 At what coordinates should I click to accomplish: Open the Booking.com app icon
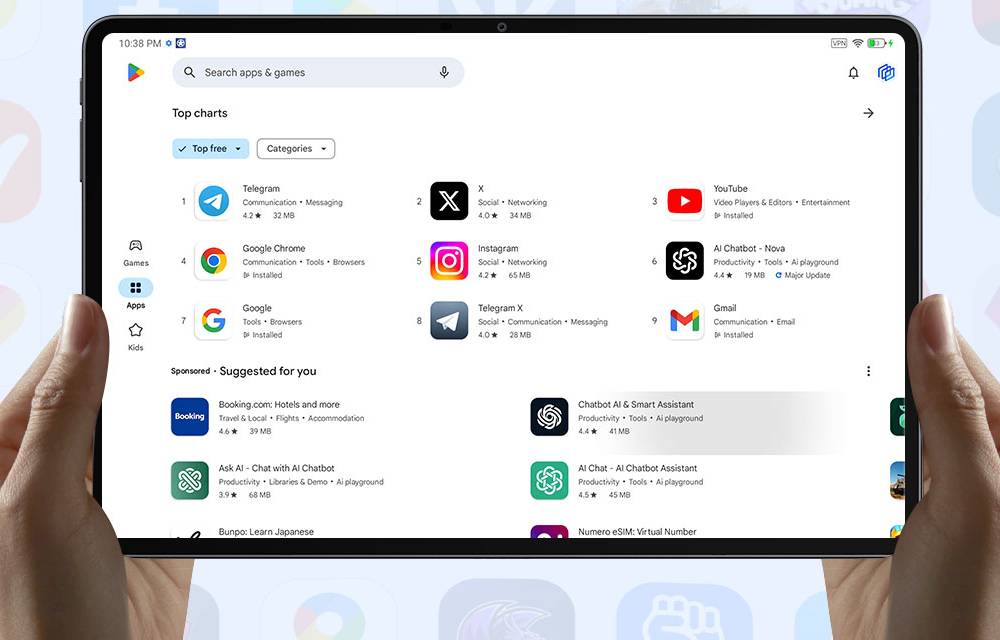[x=189, y=417]
